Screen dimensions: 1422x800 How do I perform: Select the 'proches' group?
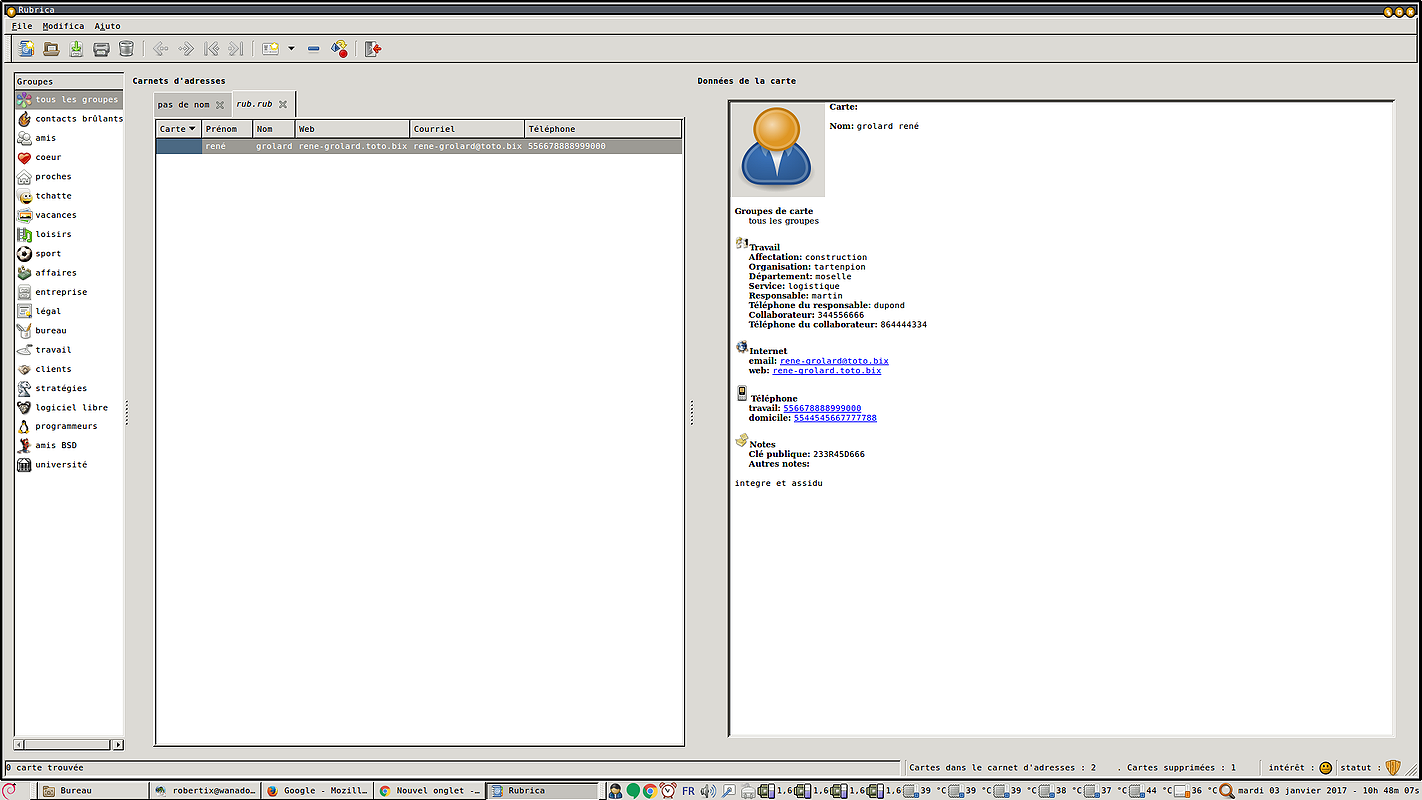[68, 177]
